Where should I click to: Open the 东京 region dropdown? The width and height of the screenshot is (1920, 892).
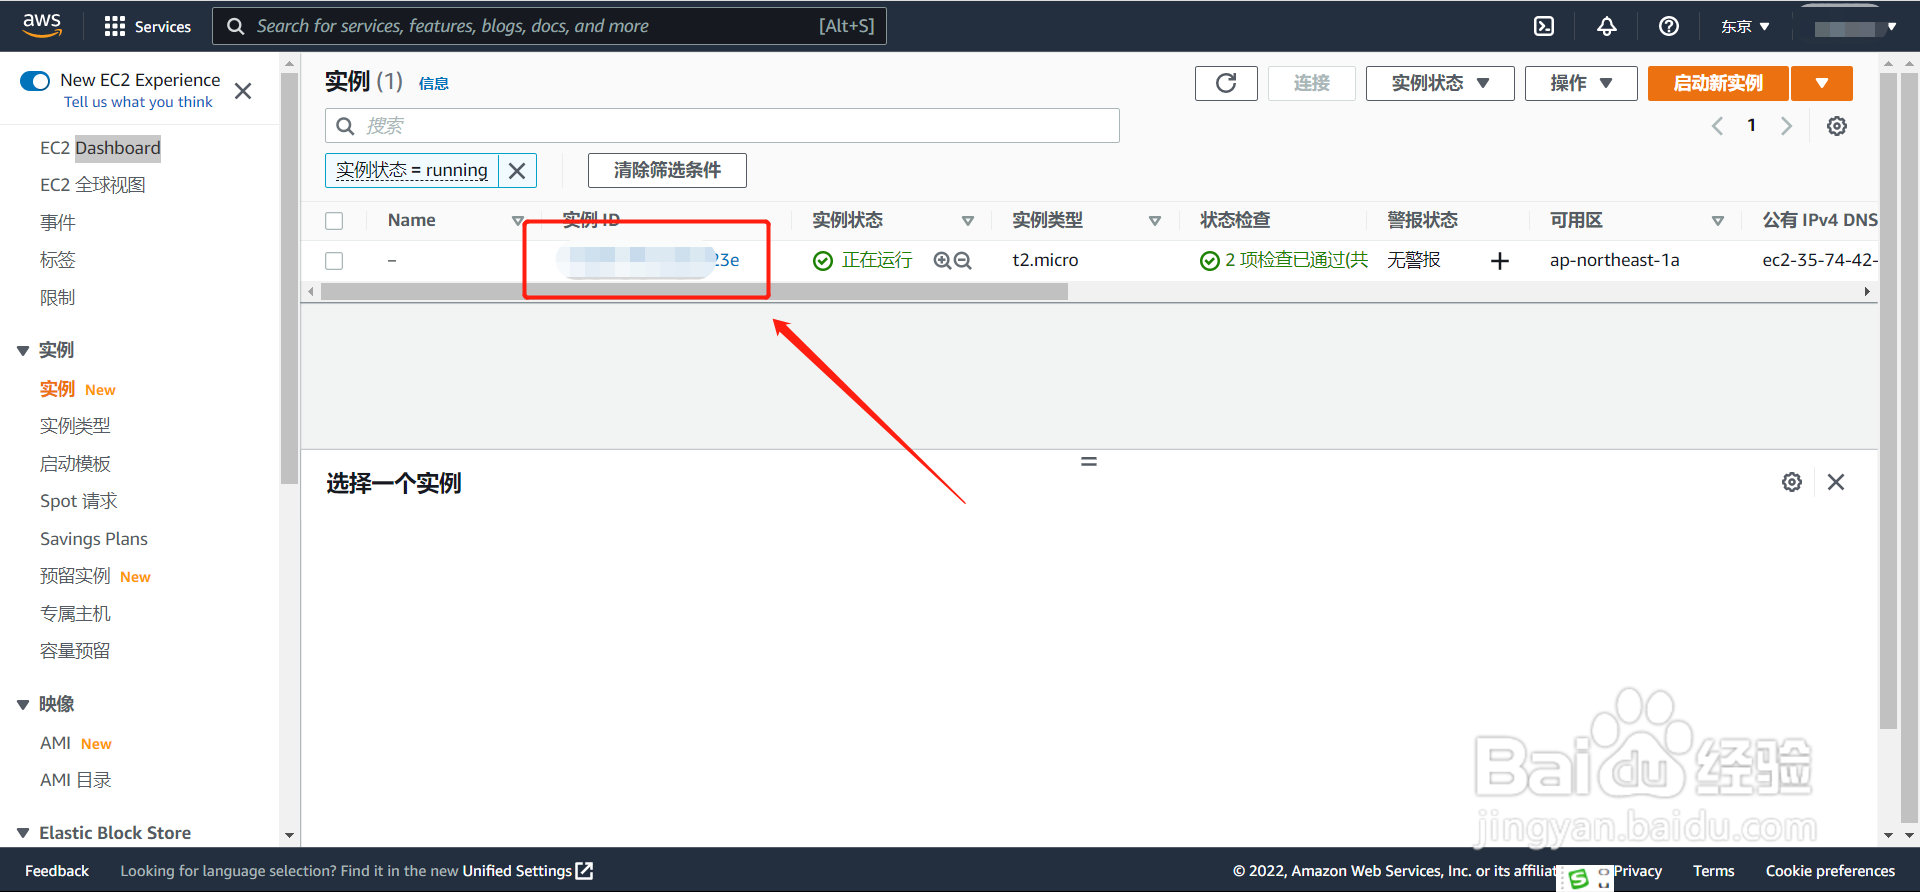pos(1745,26)
